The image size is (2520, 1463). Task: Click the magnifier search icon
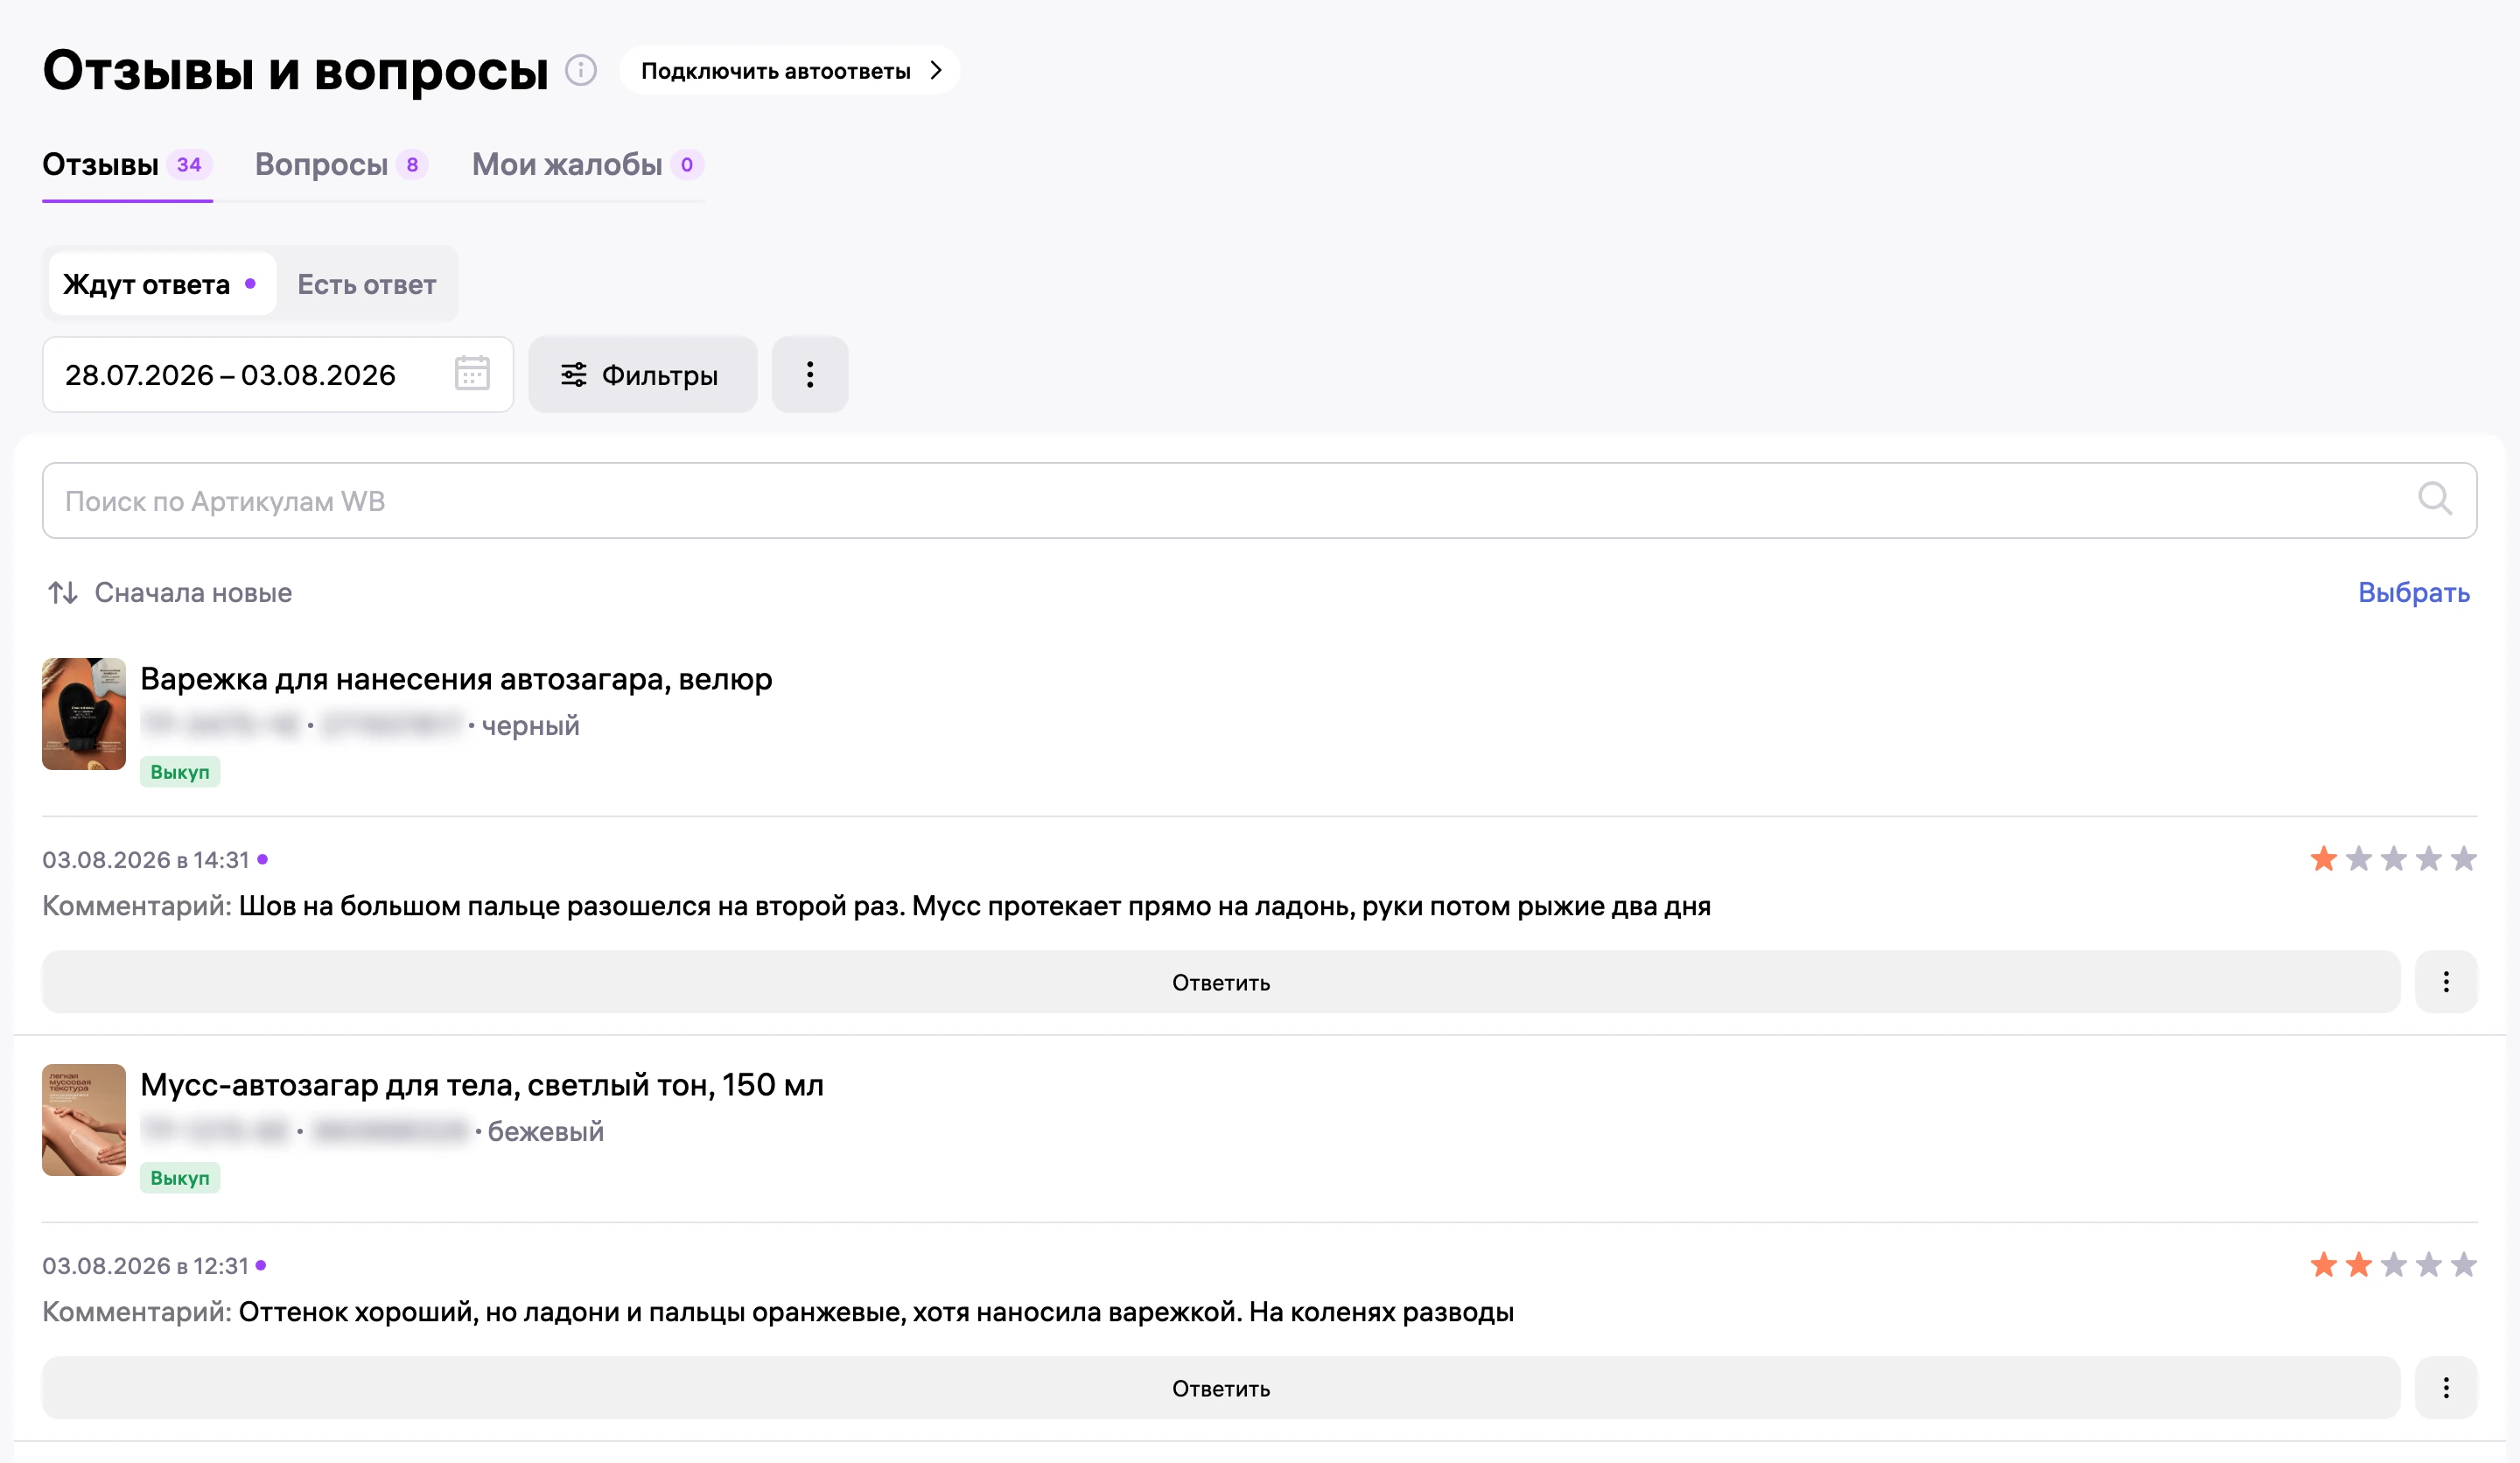(x=2435, y=499)
